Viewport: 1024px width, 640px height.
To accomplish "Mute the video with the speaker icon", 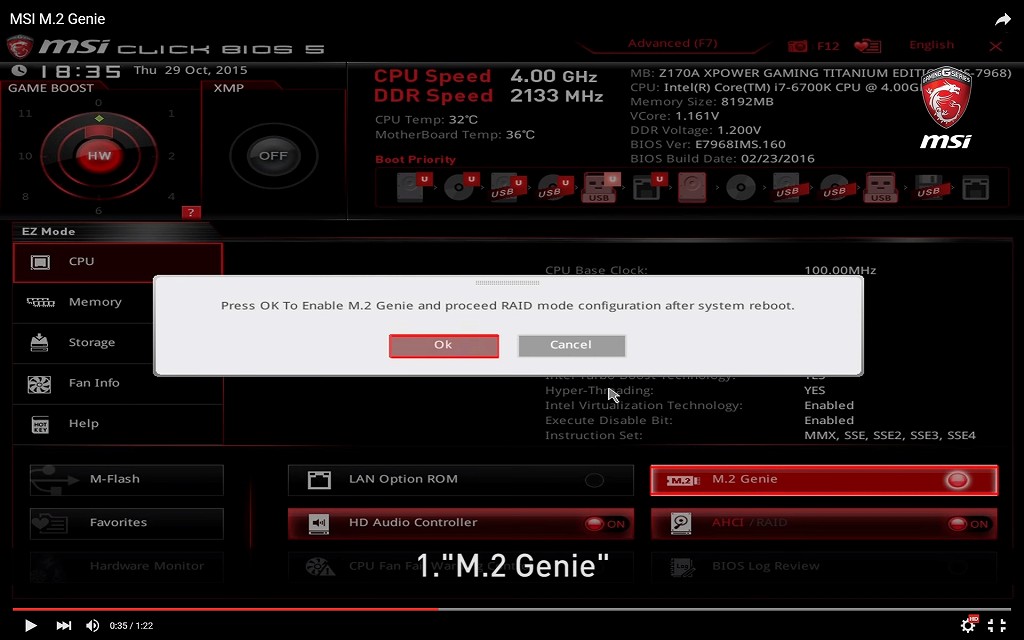I will [92, 625].
